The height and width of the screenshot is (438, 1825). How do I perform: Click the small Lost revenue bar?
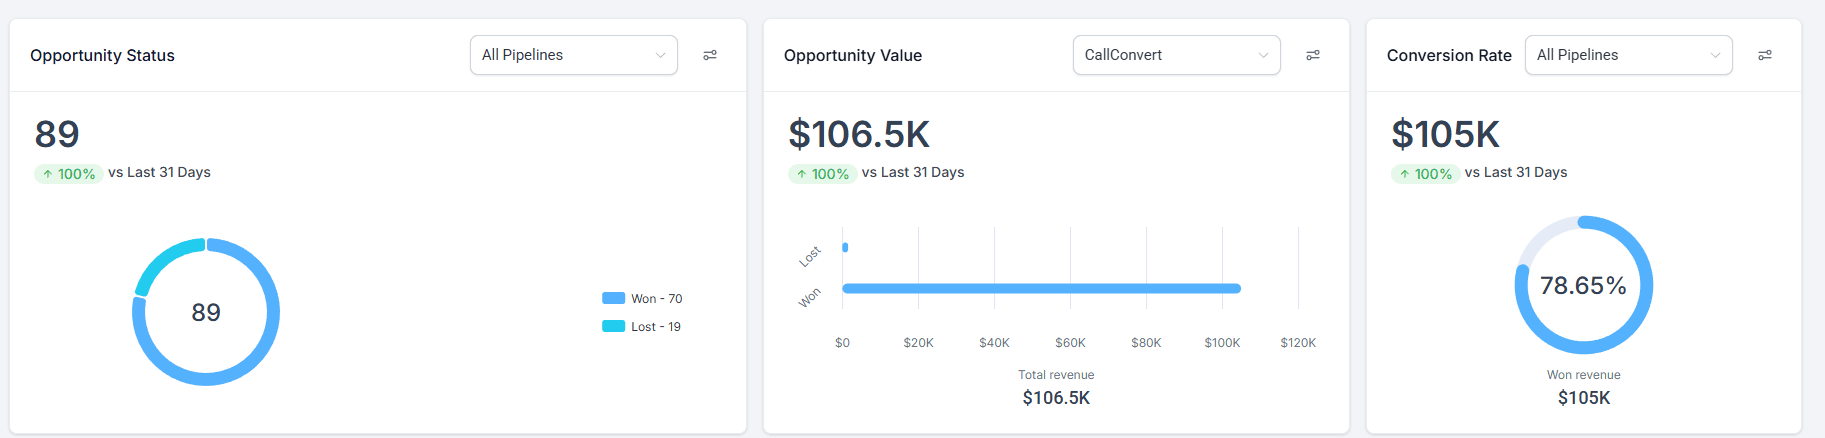tap(845, 247)
